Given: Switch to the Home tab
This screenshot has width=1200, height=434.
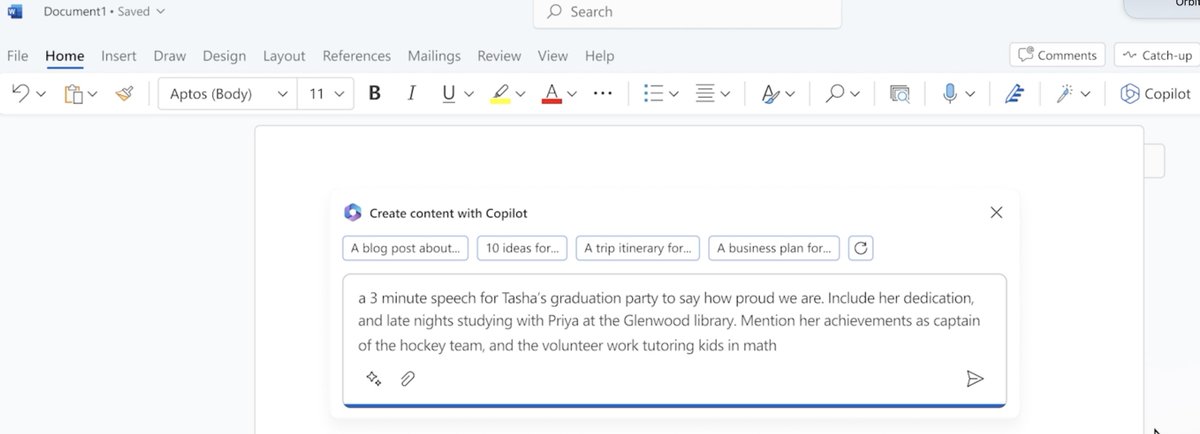Looking at the screenshot, I should click(x=65, y=56).
